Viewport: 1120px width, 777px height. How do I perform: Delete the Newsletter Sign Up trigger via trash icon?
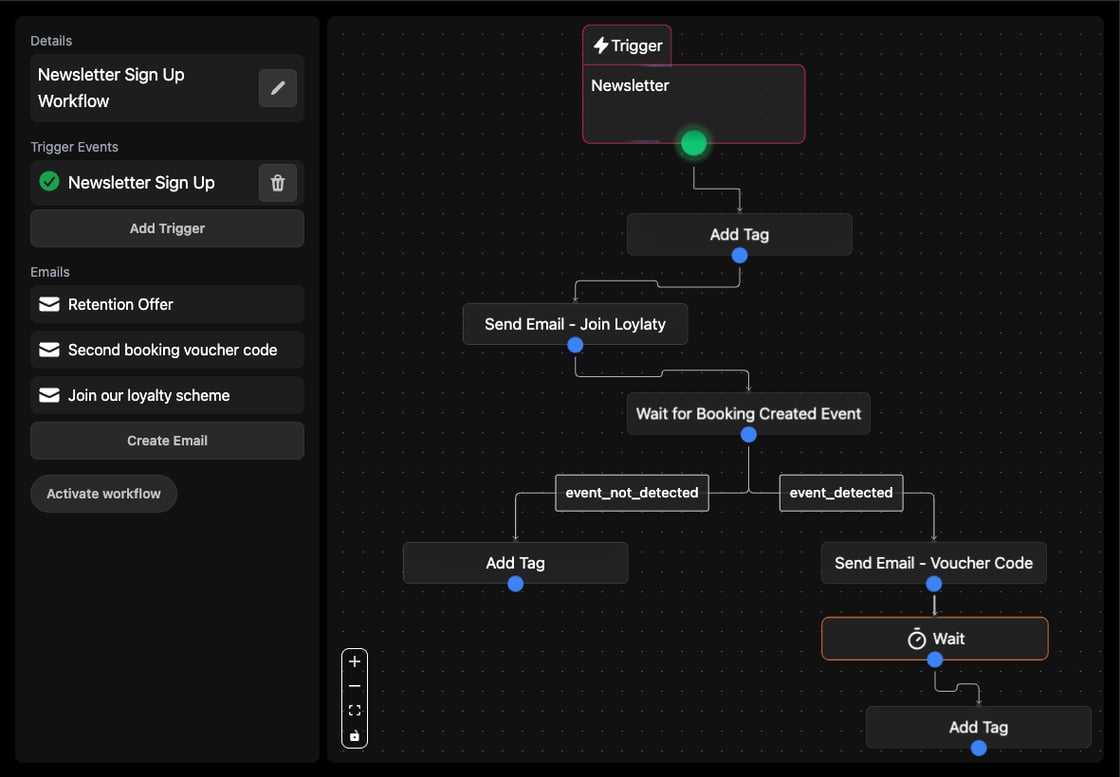(278, 183)
